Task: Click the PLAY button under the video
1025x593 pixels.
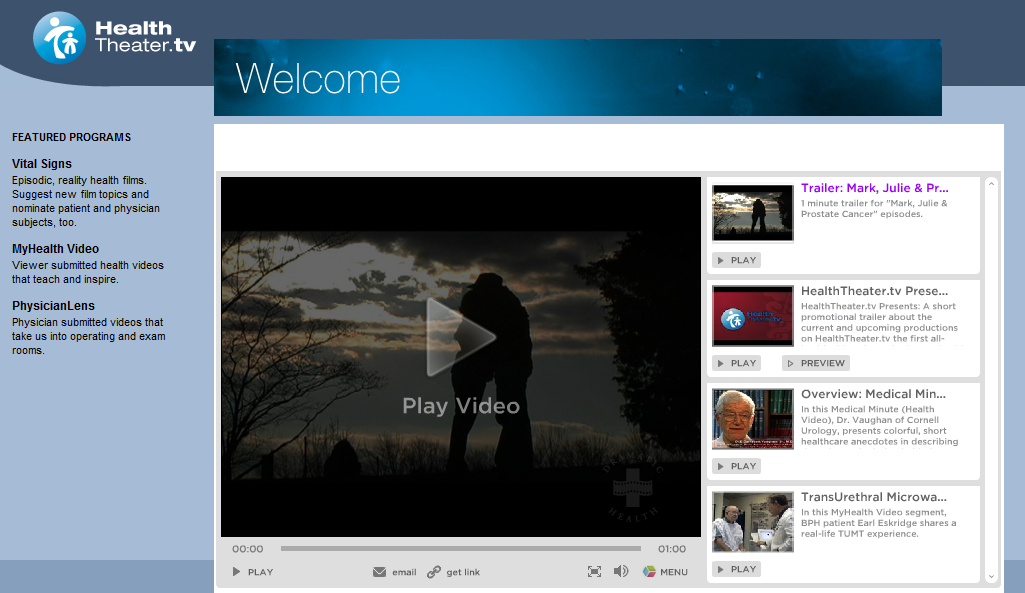Action: tap(252, 571)
